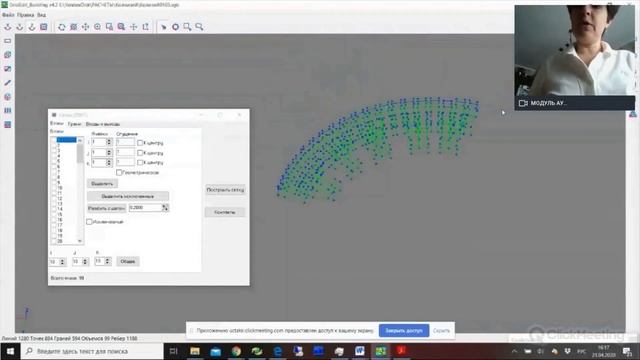The height and width of the screenshot is (360, 640).
Task: Open the red application on the taskbar
Action: pos(401,351)
